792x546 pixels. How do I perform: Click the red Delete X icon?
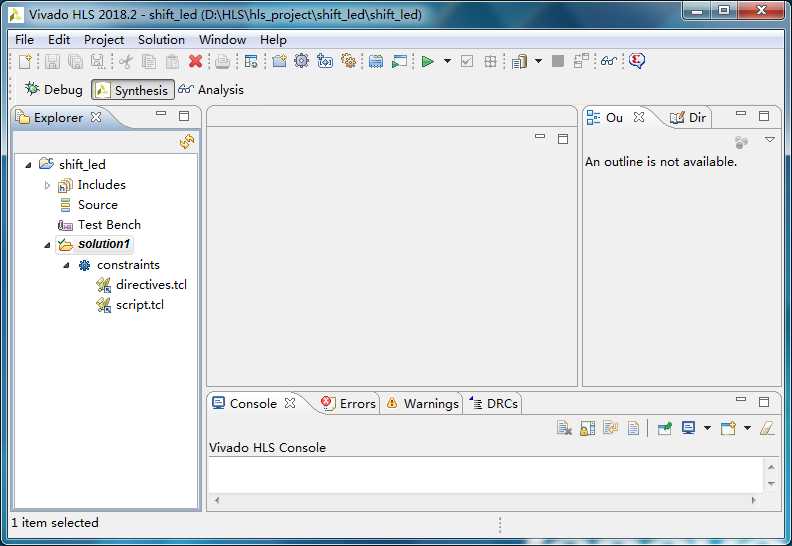(195, 61)
